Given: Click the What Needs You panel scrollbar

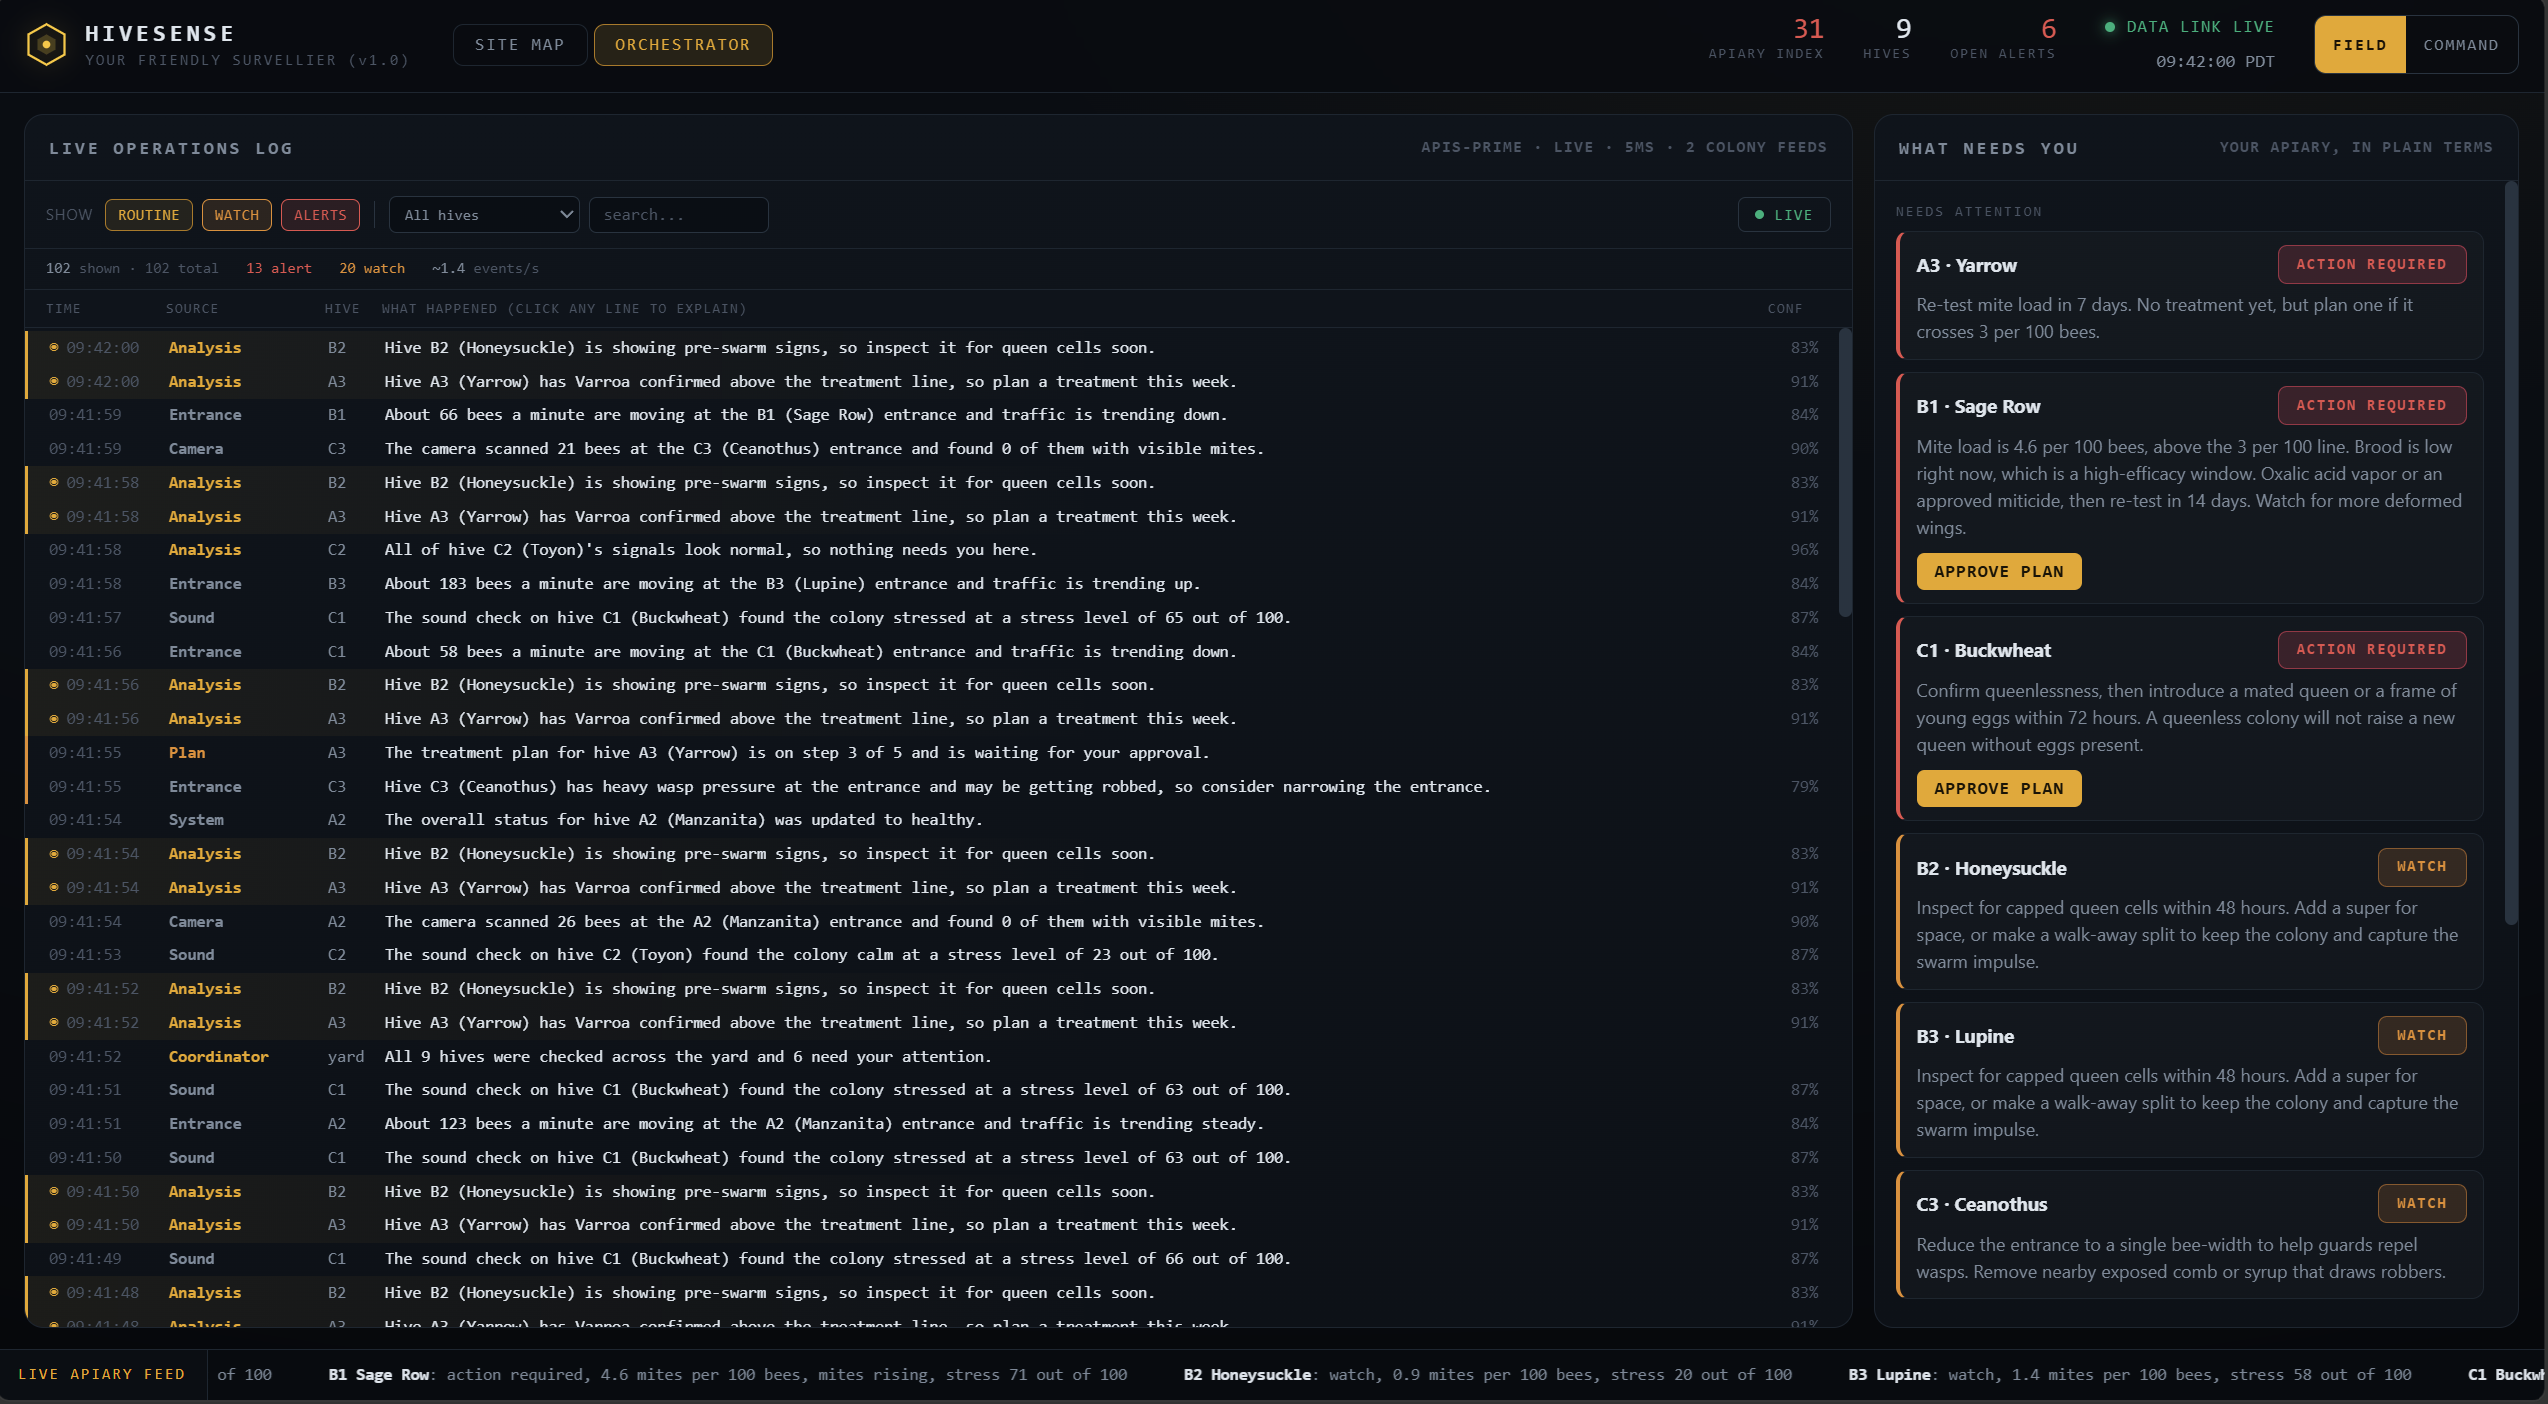Looking at the screenshot, I should point(2510,553).
